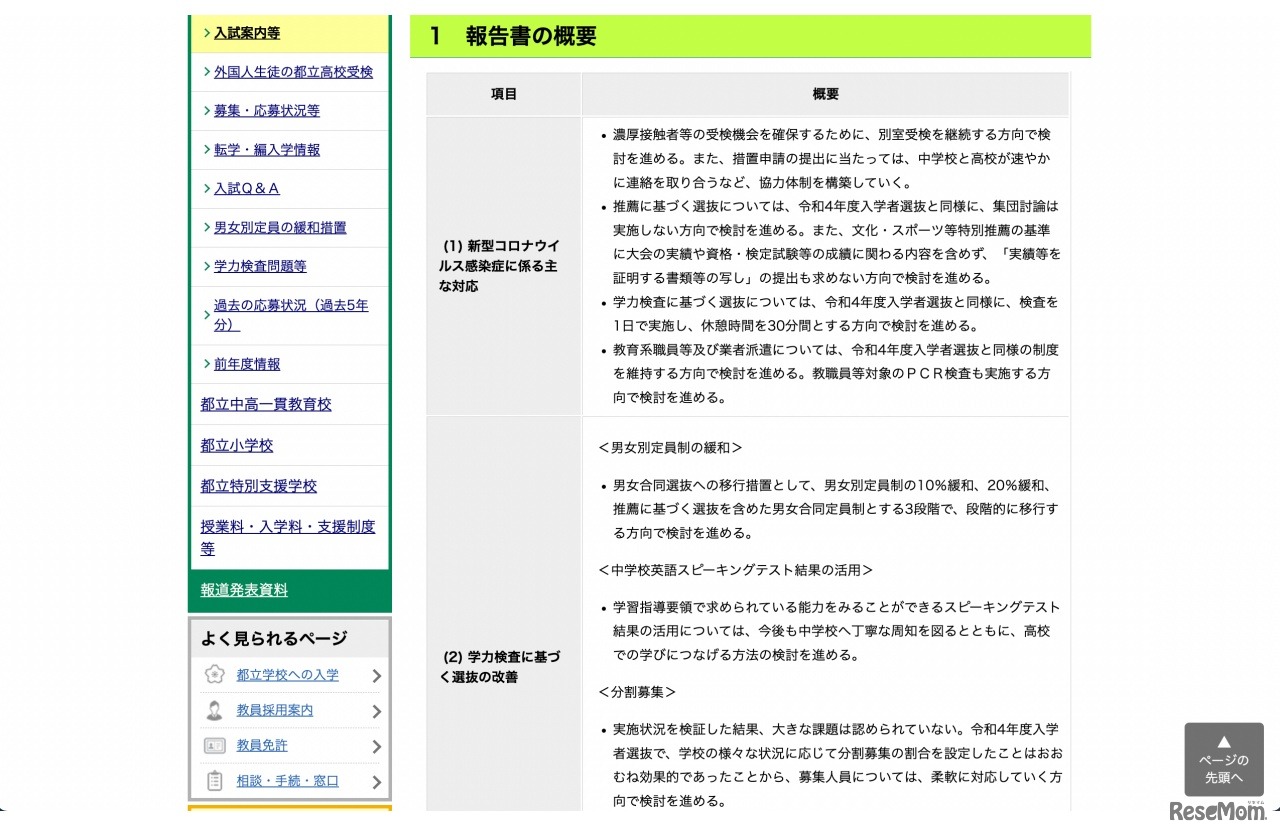Click the arrow marker before 外国人生徒の都立高校受検
This screenshot has height=834, width=1280.
tap(207, 72)
